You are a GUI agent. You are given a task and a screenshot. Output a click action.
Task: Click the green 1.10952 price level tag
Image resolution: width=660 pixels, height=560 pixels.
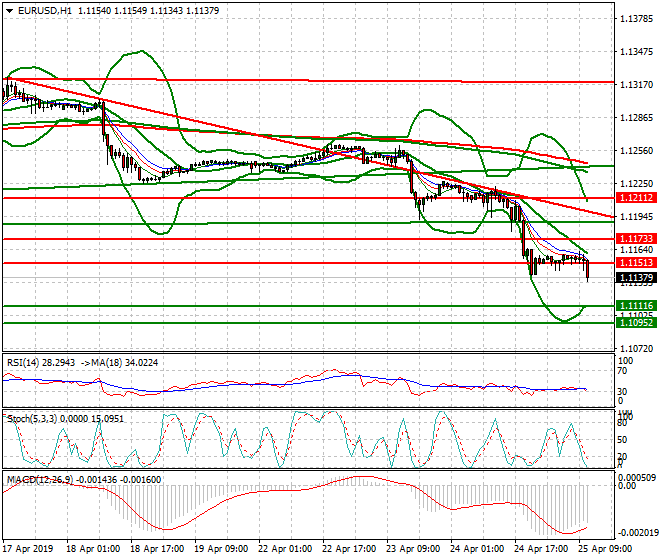tap(636, 322)
